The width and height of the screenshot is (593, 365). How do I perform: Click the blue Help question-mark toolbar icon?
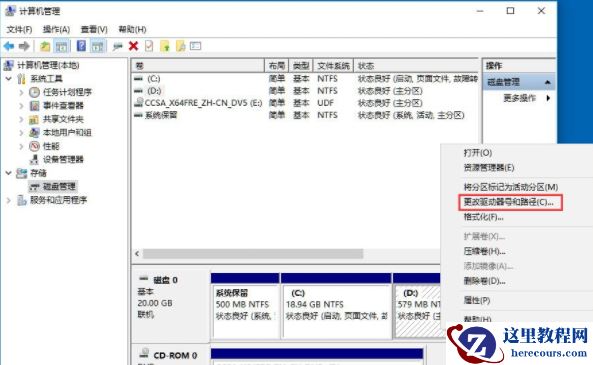[x=81, y=46]
